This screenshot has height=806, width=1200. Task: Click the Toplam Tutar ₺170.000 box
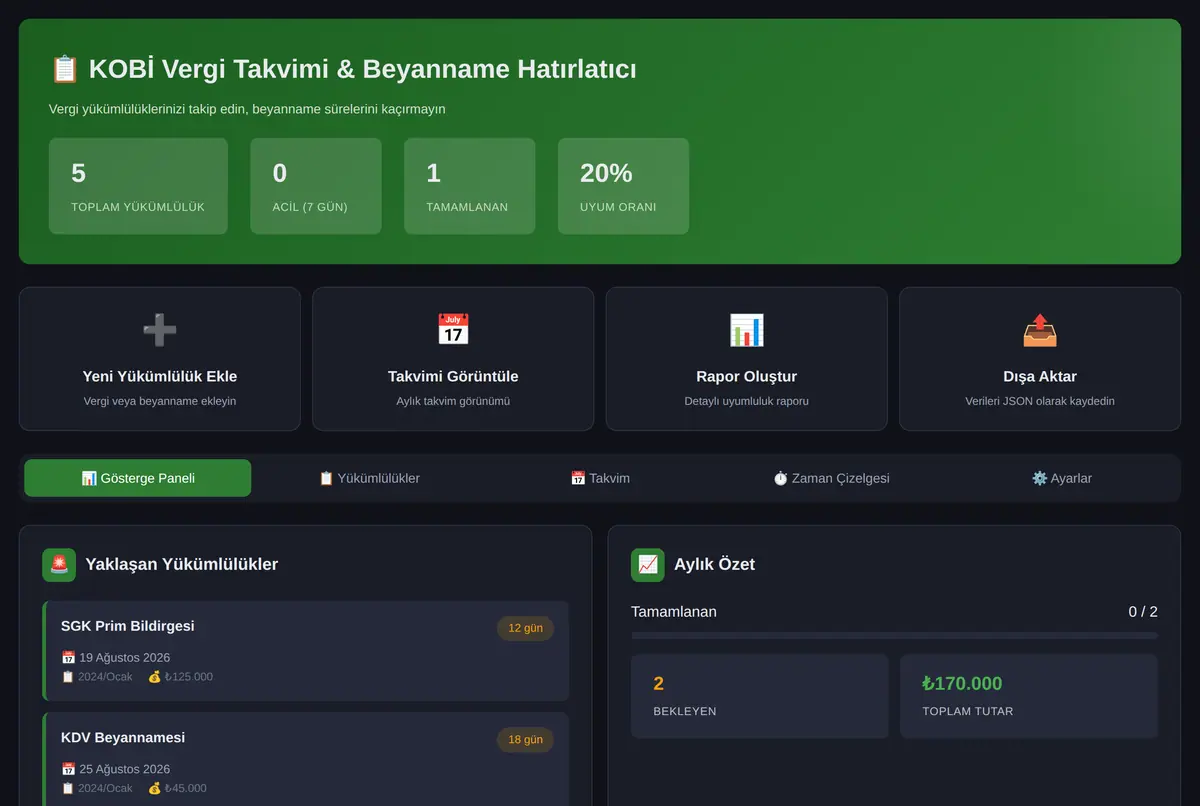tap(1029, 696)
